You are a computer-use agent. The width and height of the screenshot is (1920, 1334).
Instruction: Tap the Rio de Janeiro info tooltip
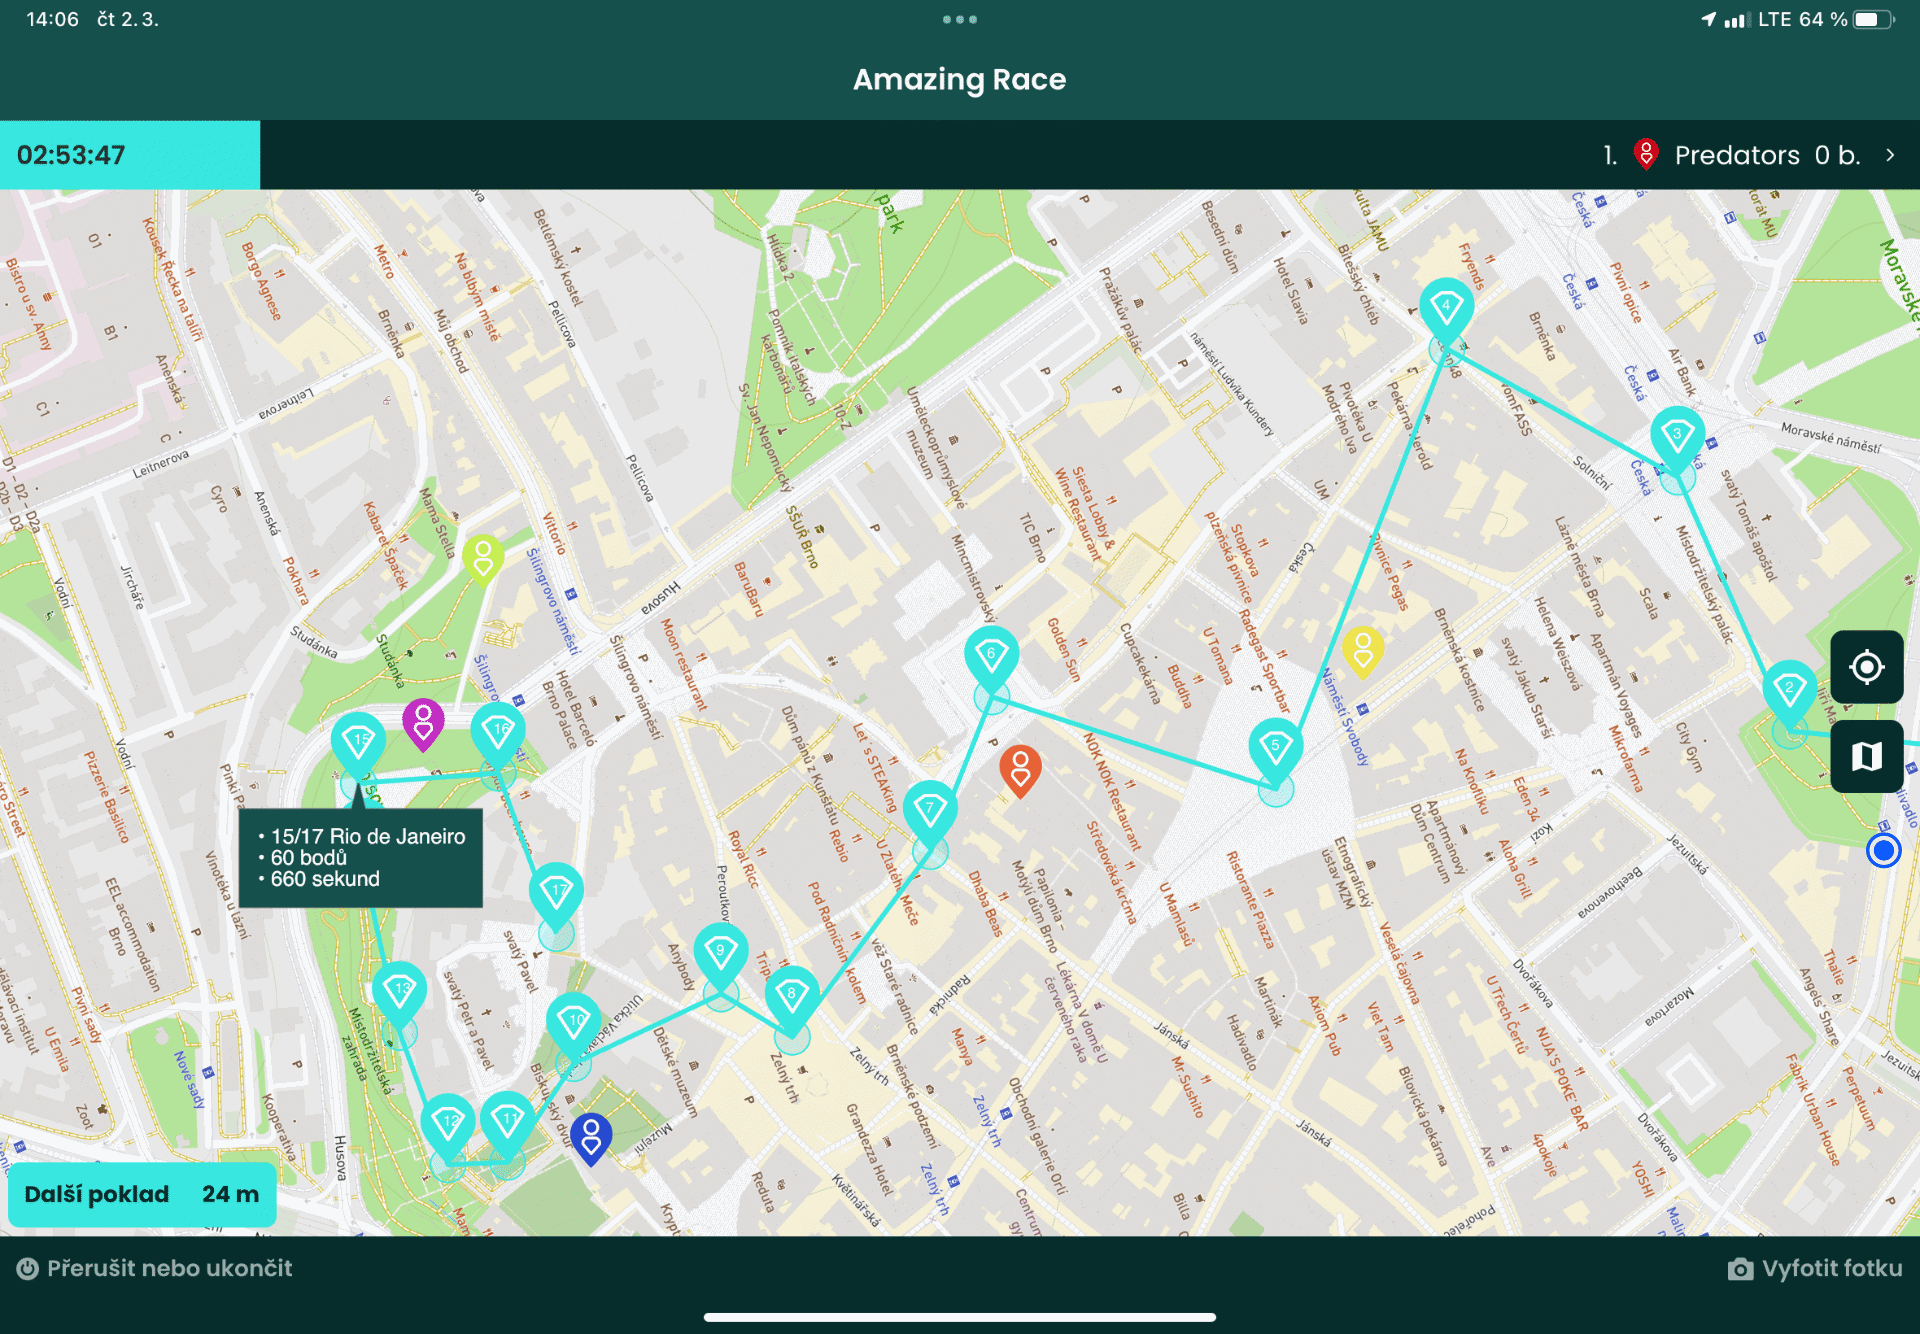pyautogui.click(x=361, y=858)
